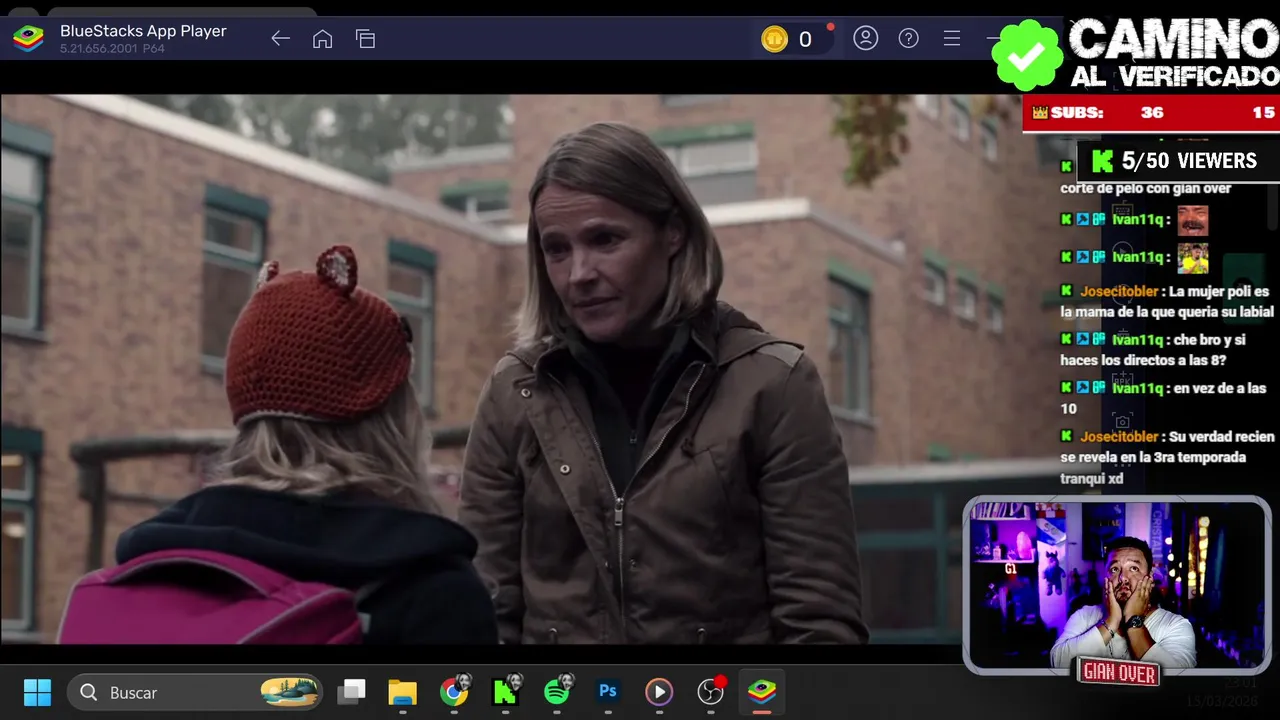Open BlueStacks help question mark icon
This screenshot has height=720, width=1280.
(x=908, y=39)
